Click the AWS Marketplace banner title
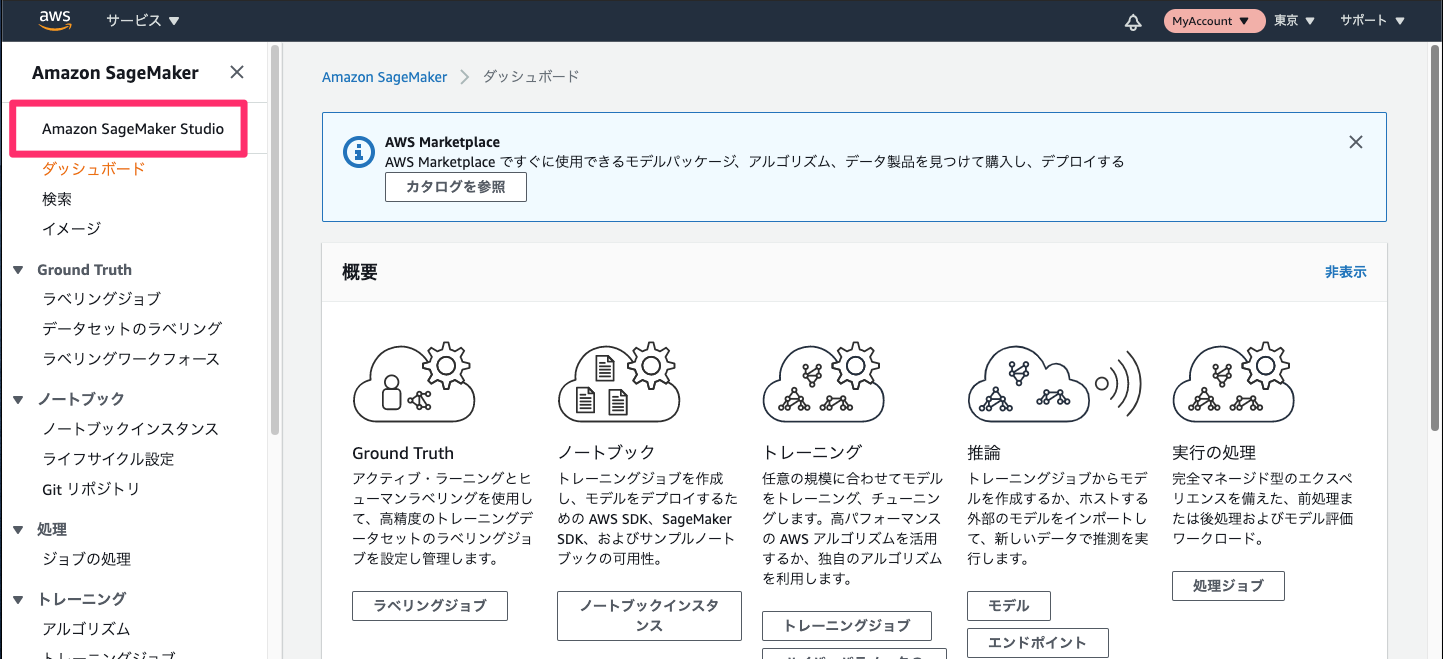The width and height of the screenshot is (1443, 659). click(x=442, y=142)
